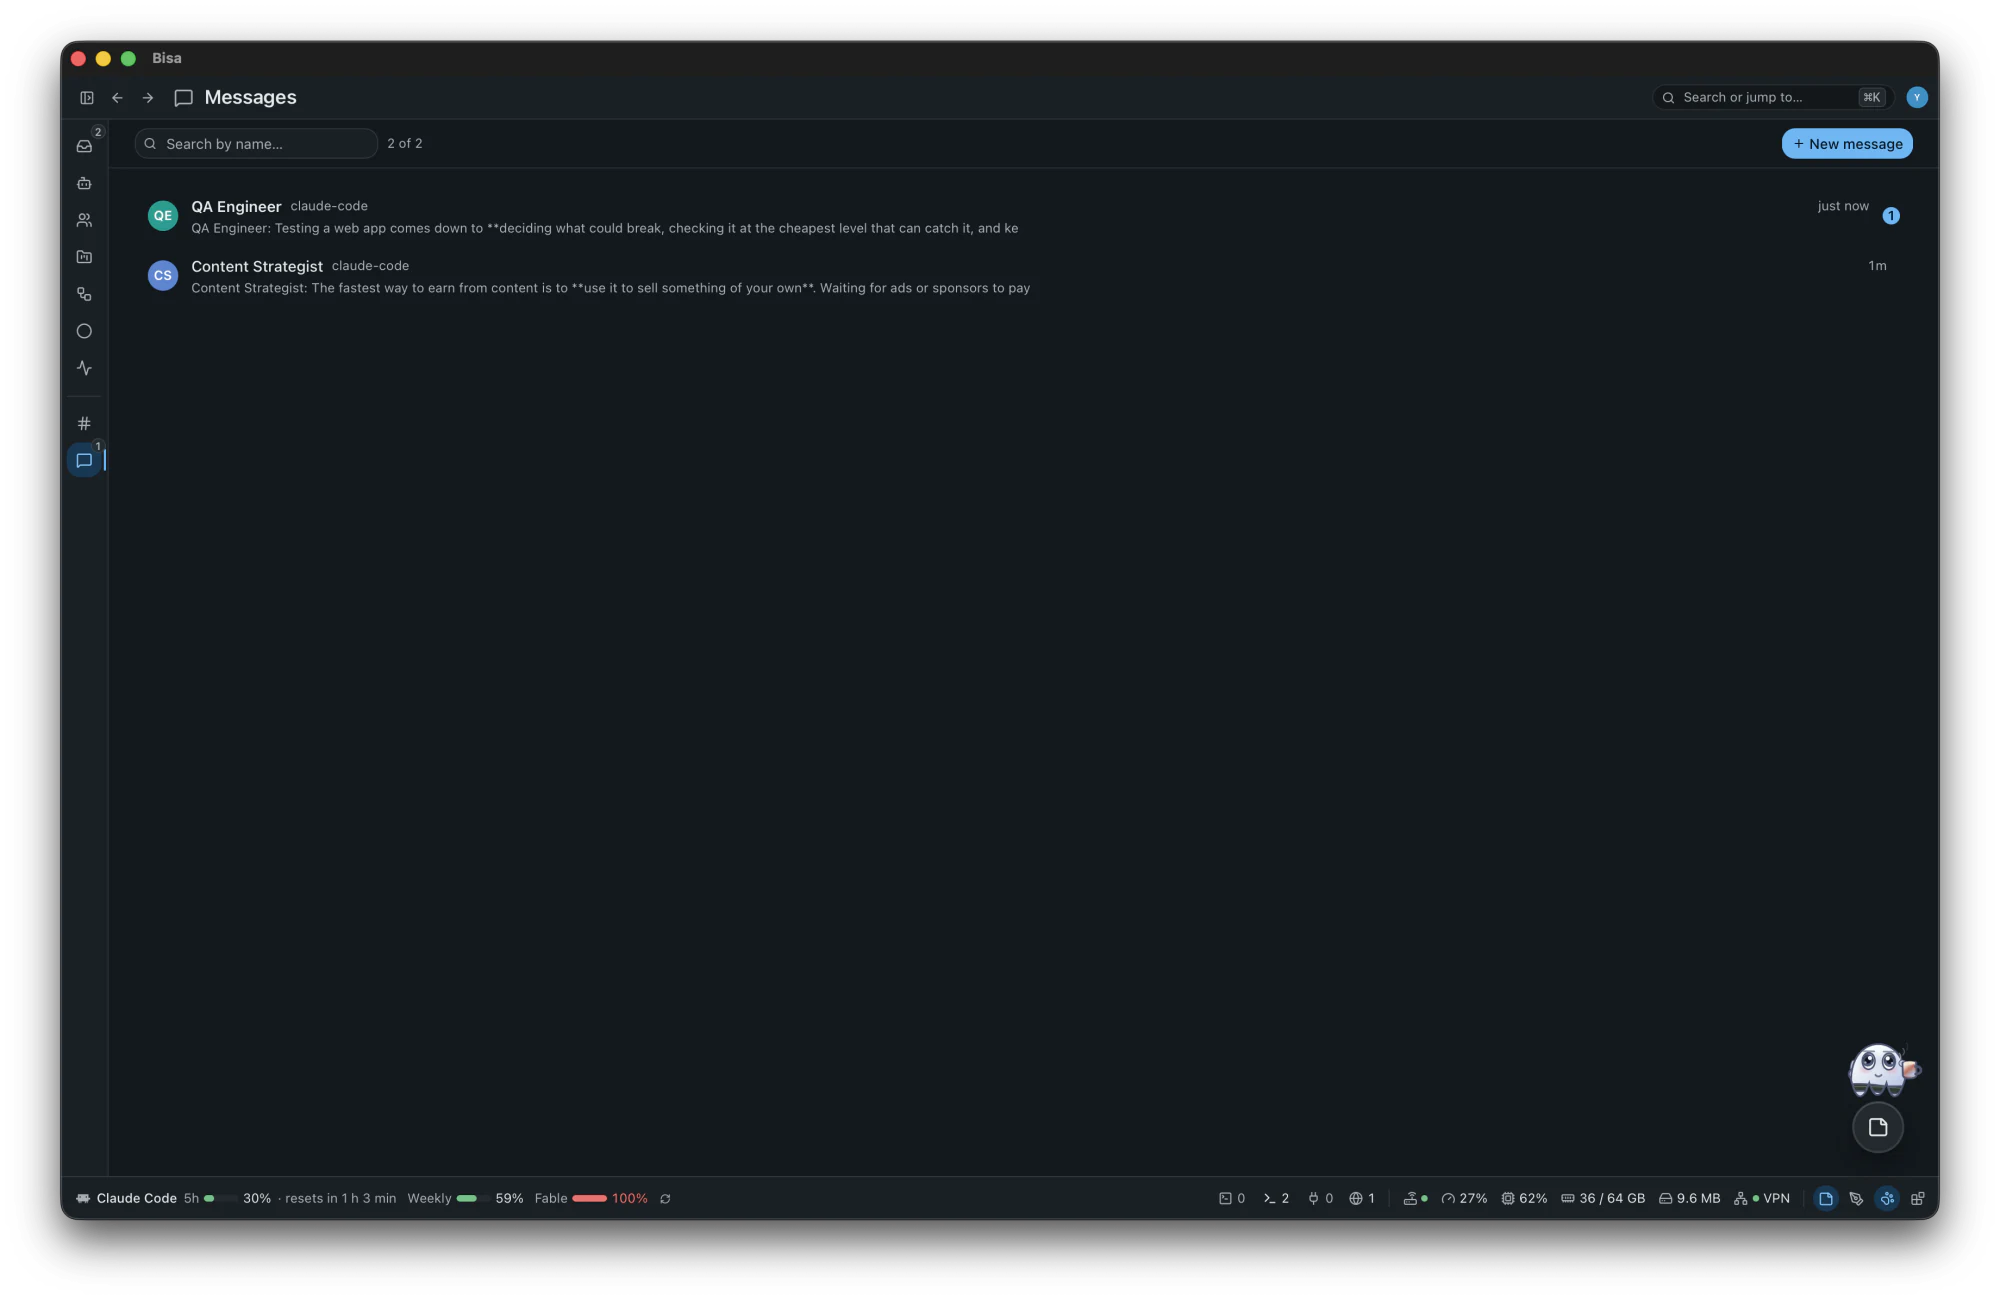
Task: Click the New message button
Action: [1847, 143]
